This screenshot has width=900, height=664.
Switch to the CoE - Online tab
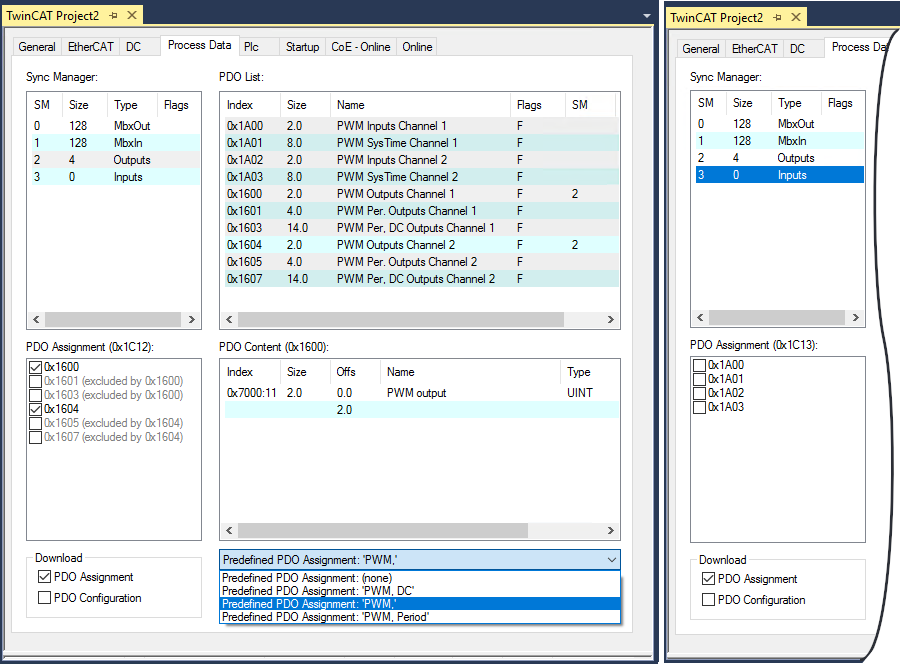pyautogui.click(x=360, y=47)
